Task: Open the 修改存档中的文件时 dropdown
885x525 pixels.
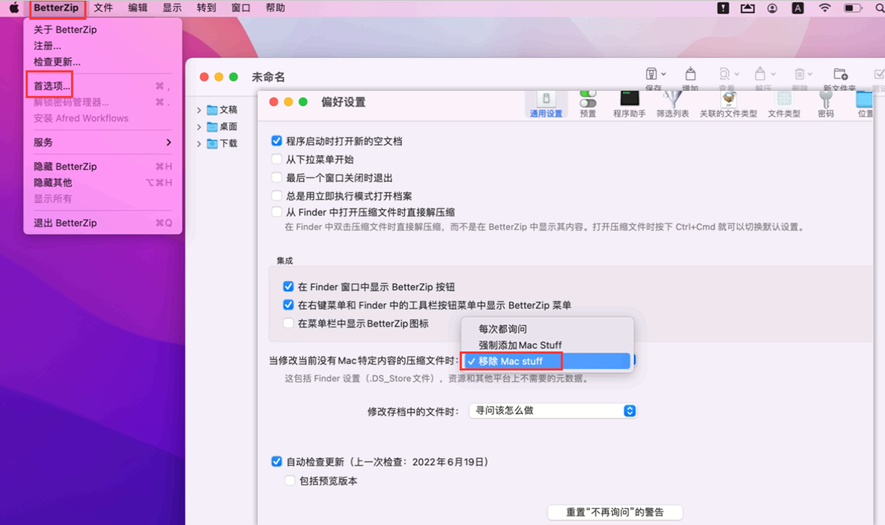Action: point(553,411)
